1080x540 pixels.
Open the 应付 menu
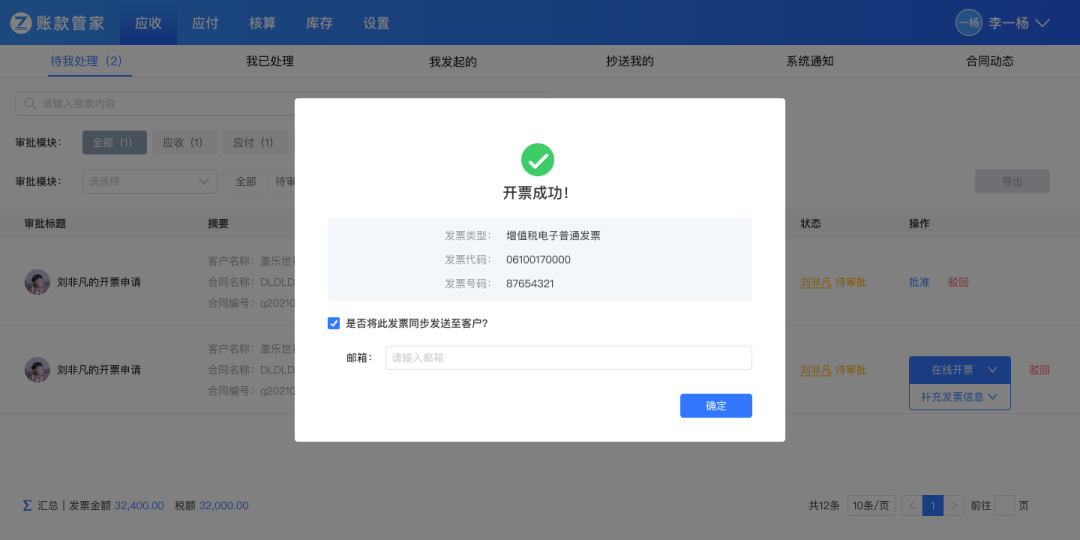tap(205, 23)
